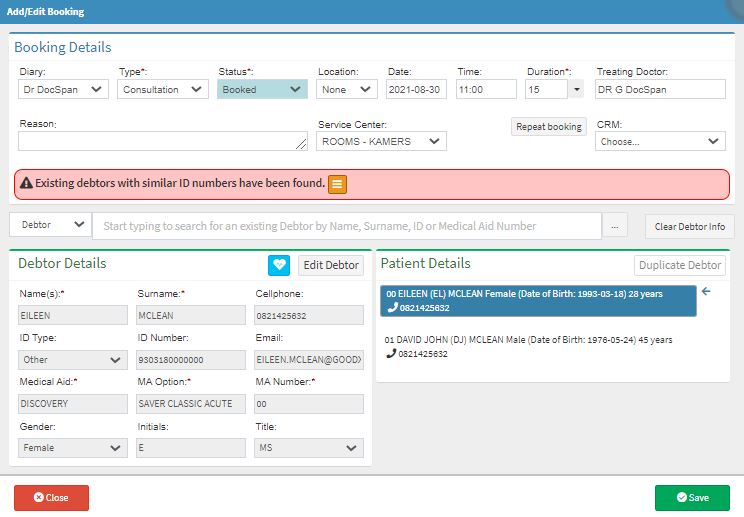Expand the Duration dropdown arrow
Screen dimensions: 744x517
(577, 89)
